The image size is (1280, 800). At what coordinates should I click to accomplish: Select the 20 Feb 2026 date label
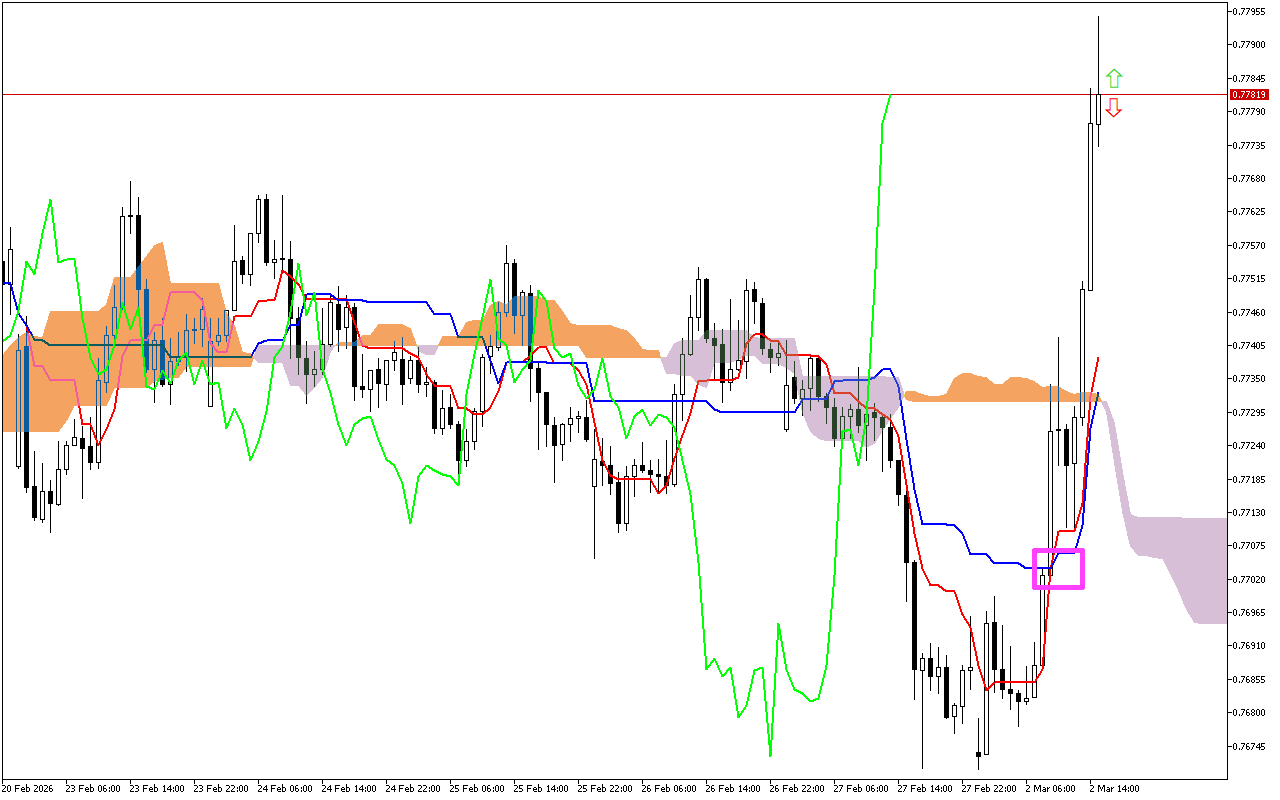(x=30, y=788)
